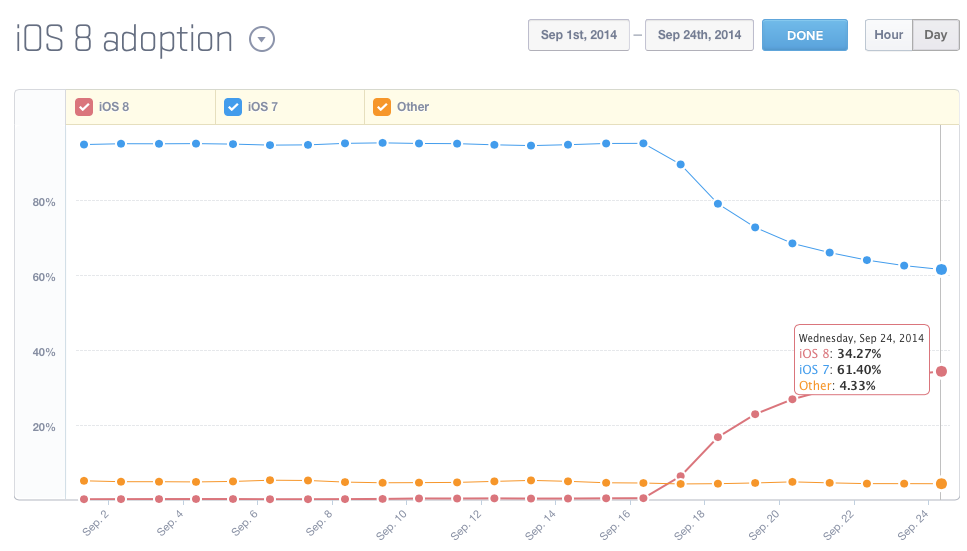
Task: Select the iOS 7 data point at Sep 1
Action: point(84,144)
